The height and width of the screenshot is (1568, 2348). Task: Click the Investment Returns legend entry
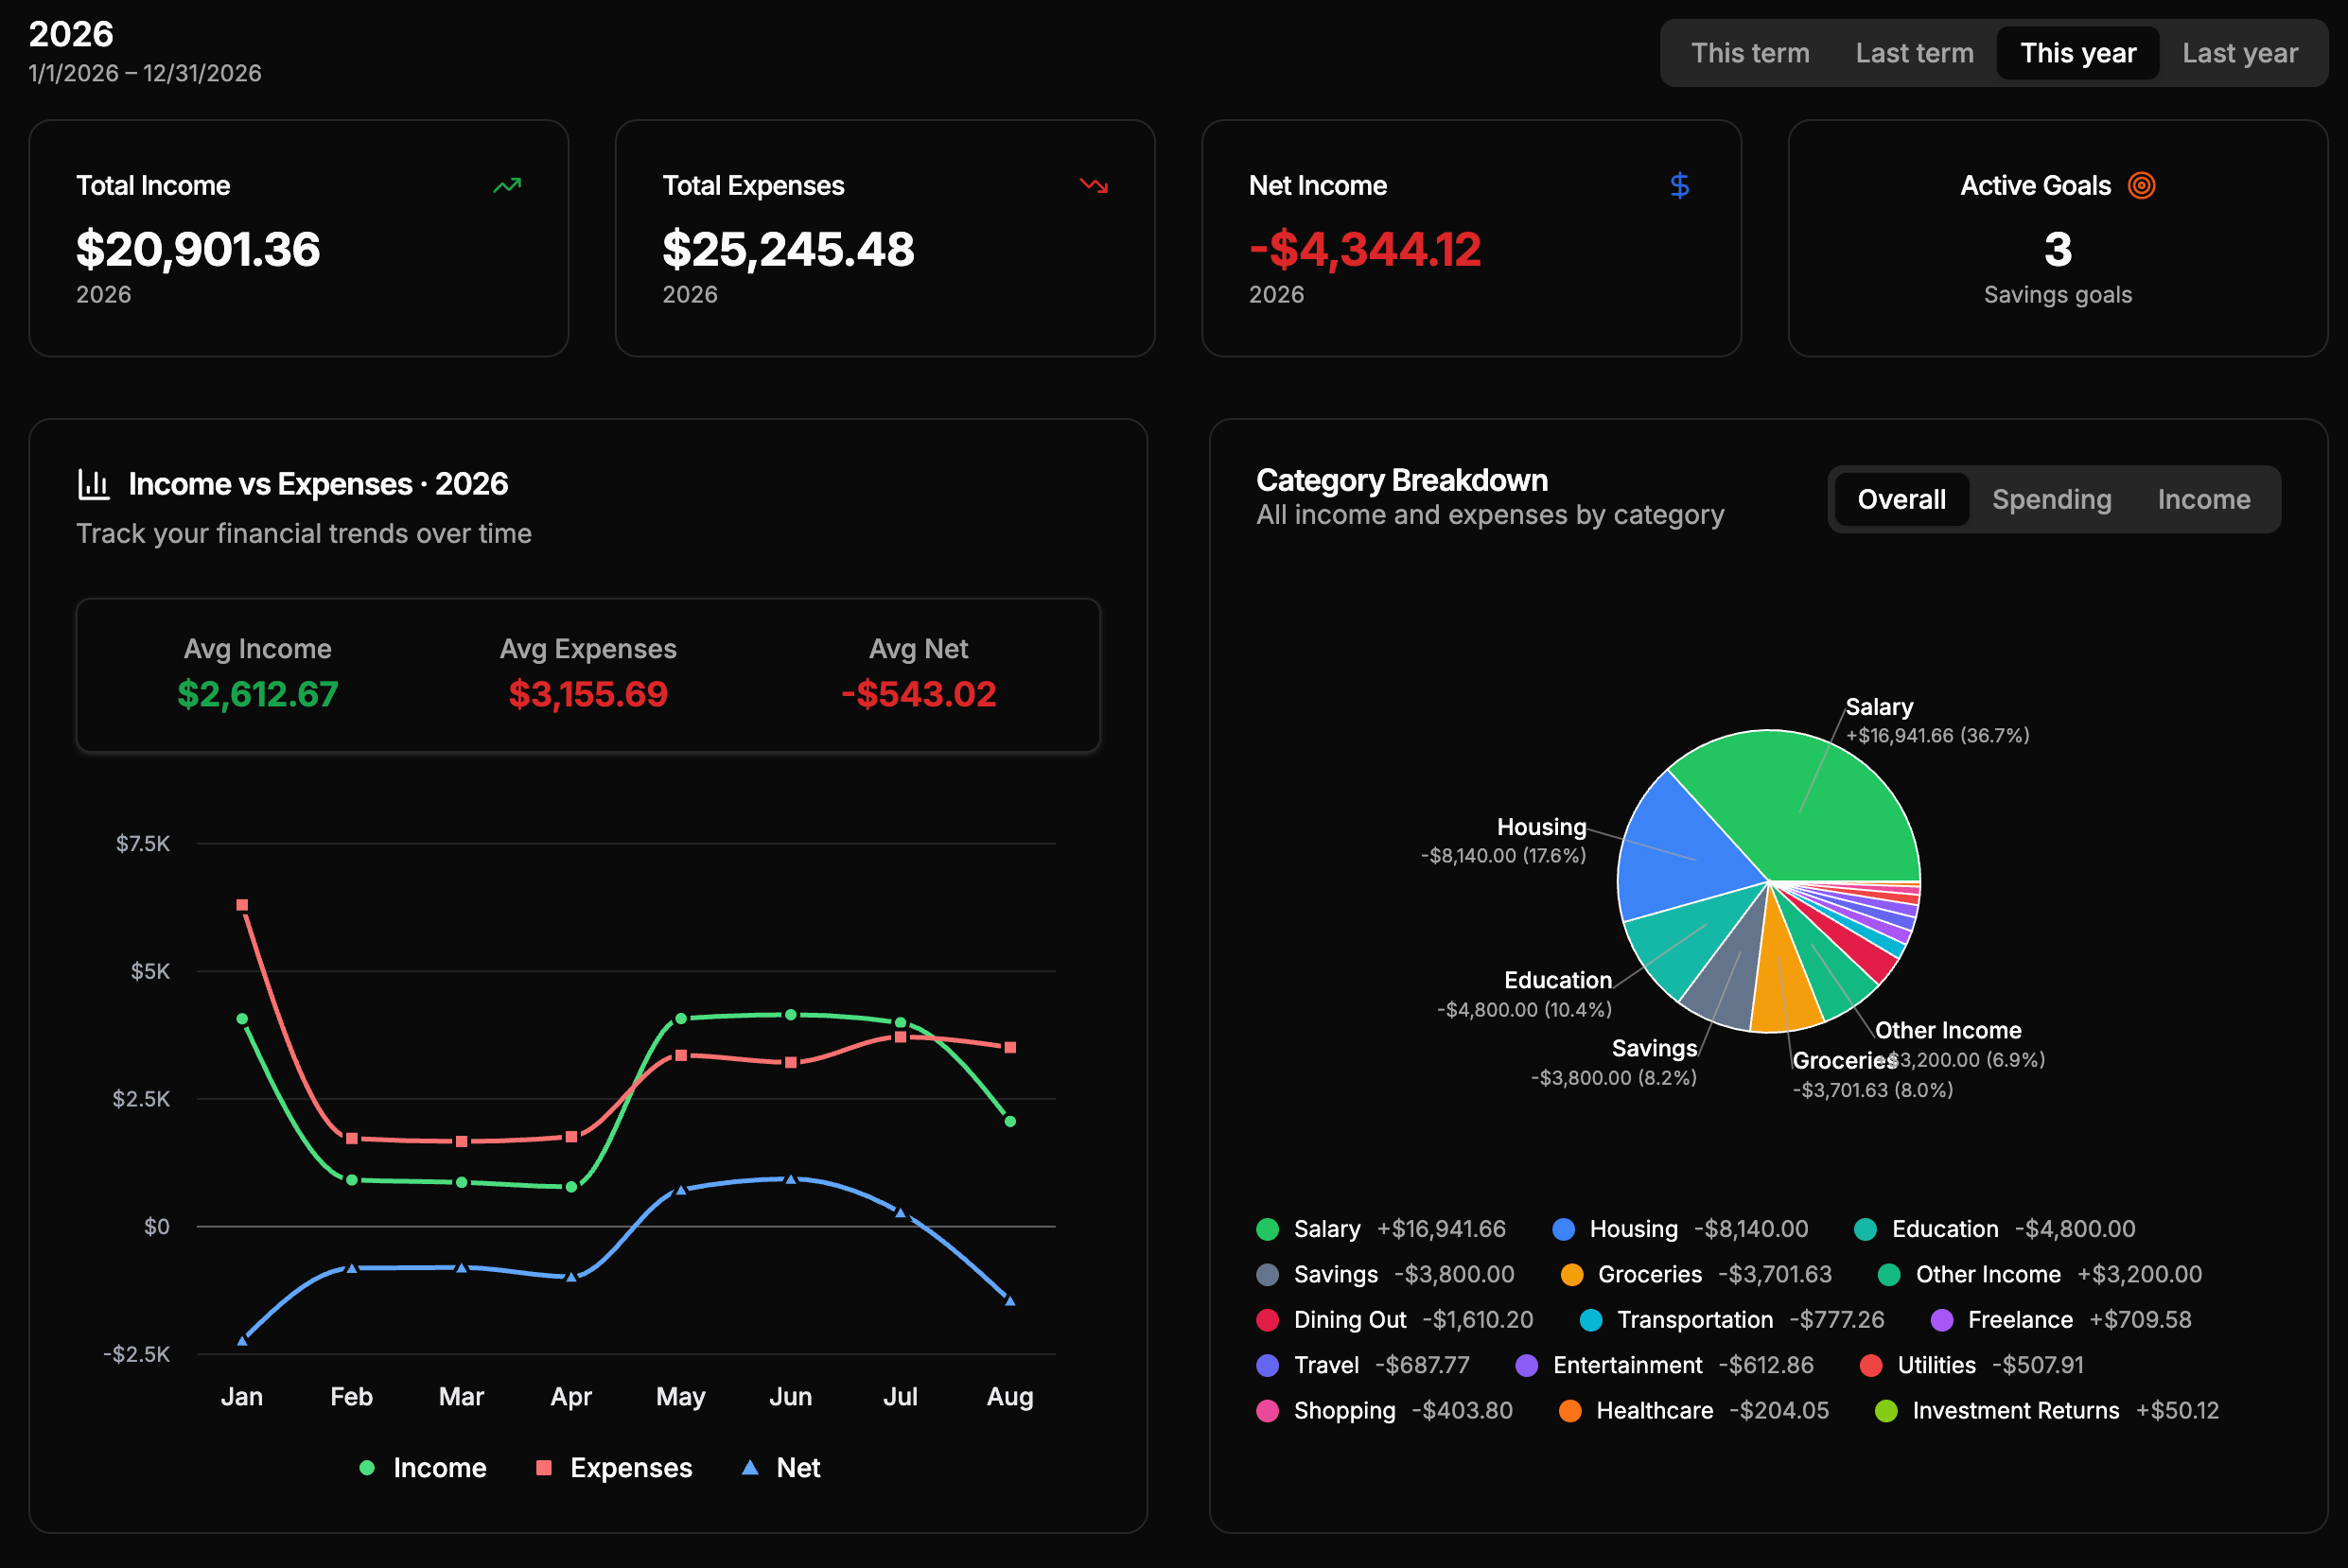tap(2047, 1411)
